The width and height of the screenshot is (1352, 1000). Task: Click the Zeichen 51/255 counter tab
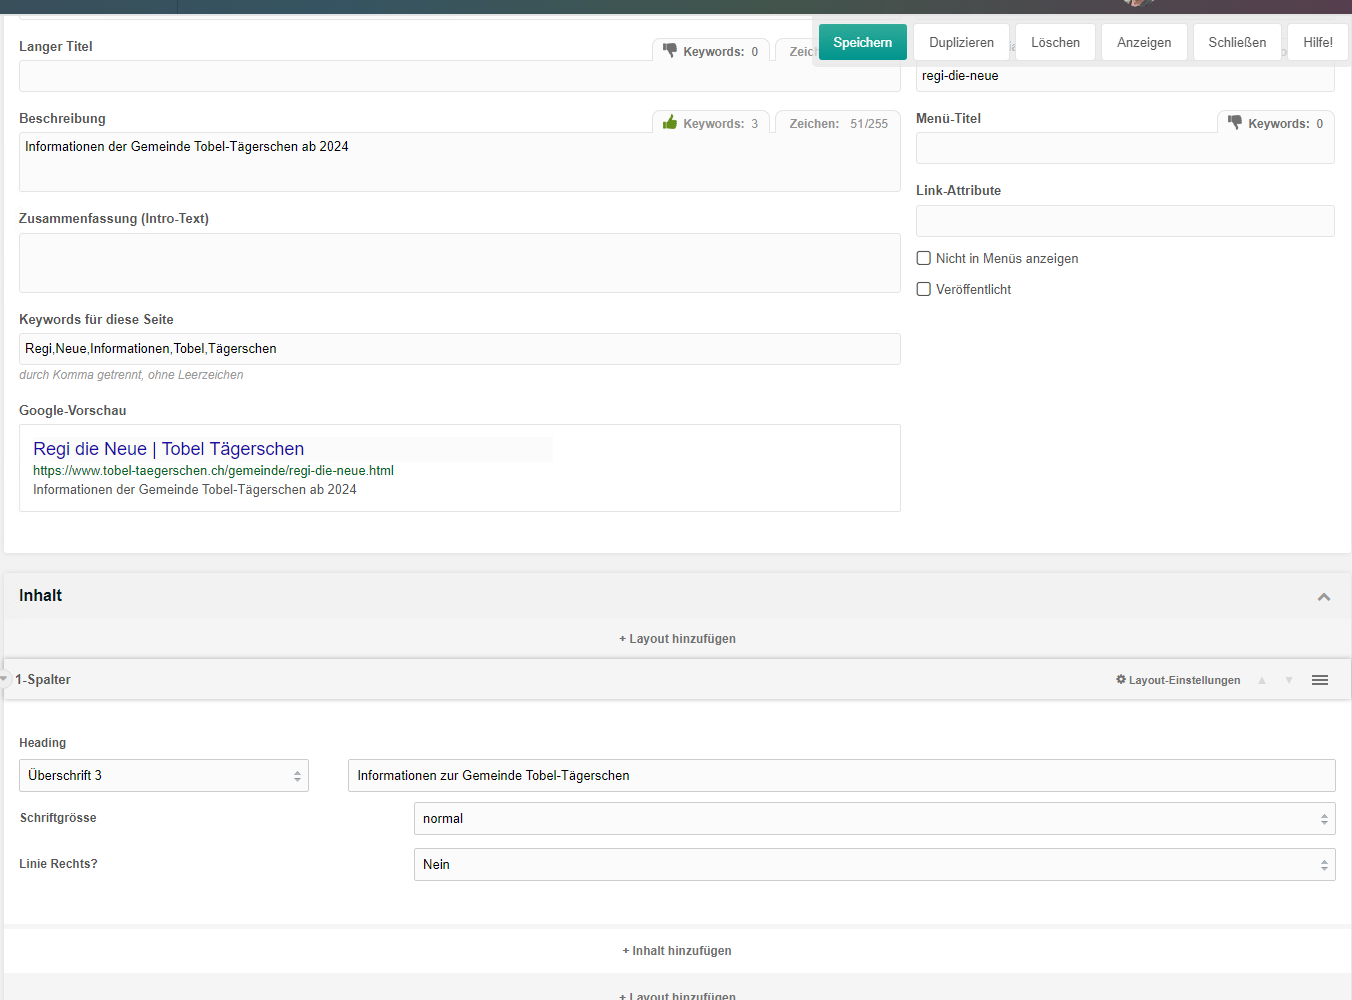pyautogui.click(x=838, y=124)
